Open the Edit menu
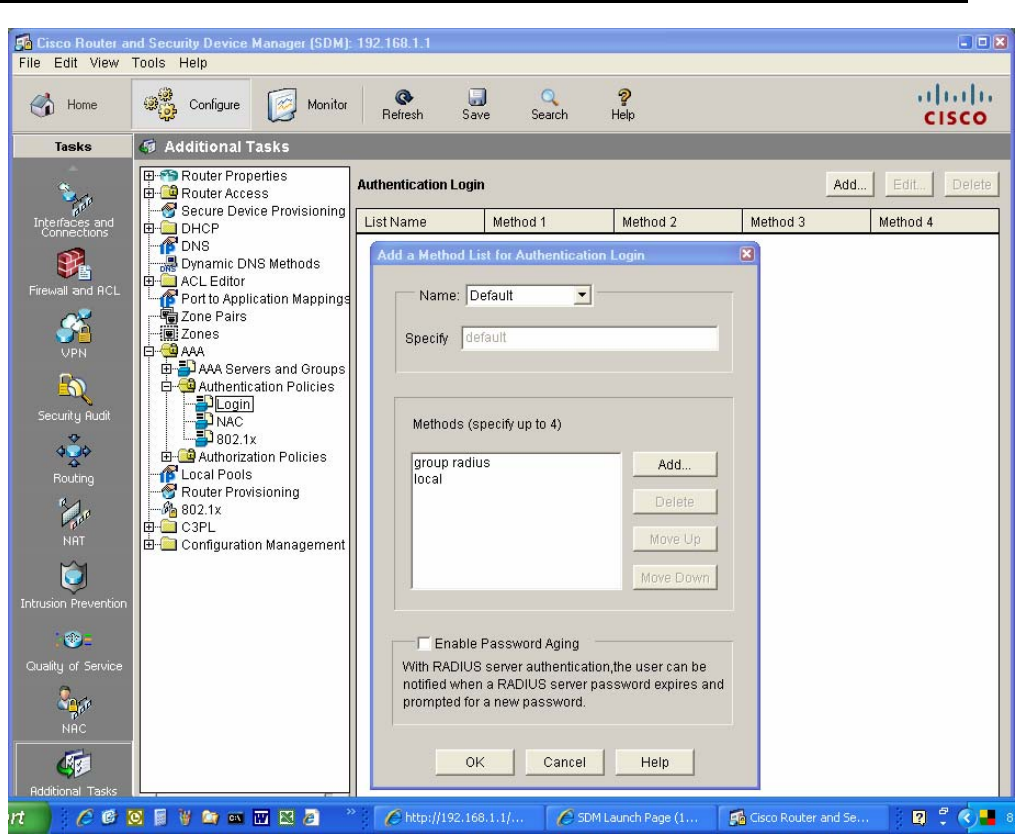The width and height of the screenshot is (1015, 834). tap(65, 63)
